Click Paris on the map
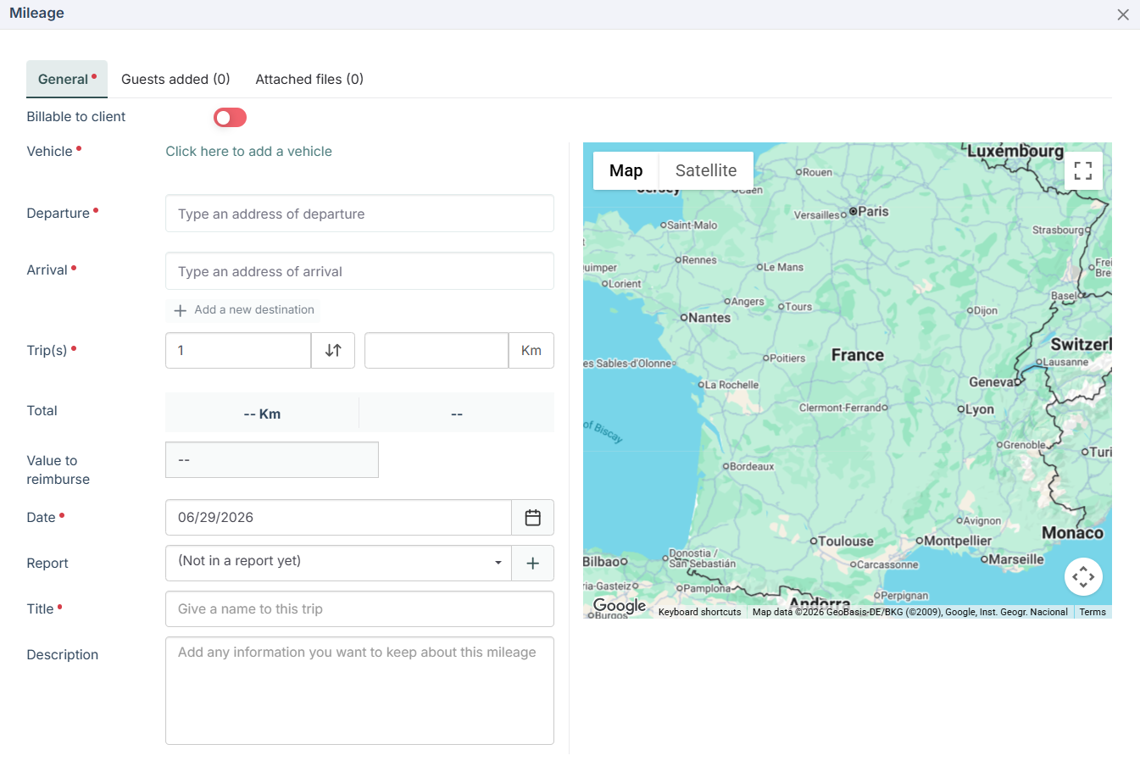1140x761 pixels. pyautogui.click(x=869, y=212)
